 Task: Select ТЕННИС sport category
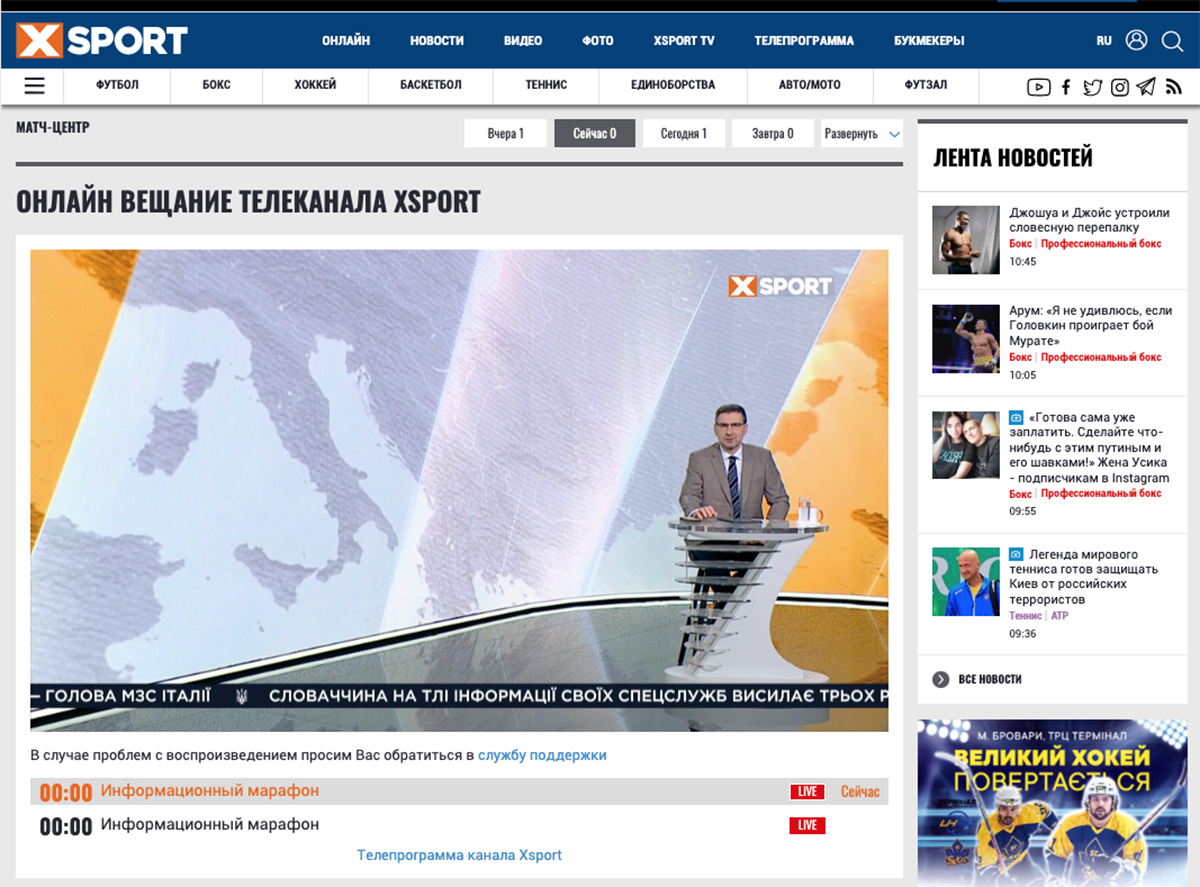(x=546, y=85)
